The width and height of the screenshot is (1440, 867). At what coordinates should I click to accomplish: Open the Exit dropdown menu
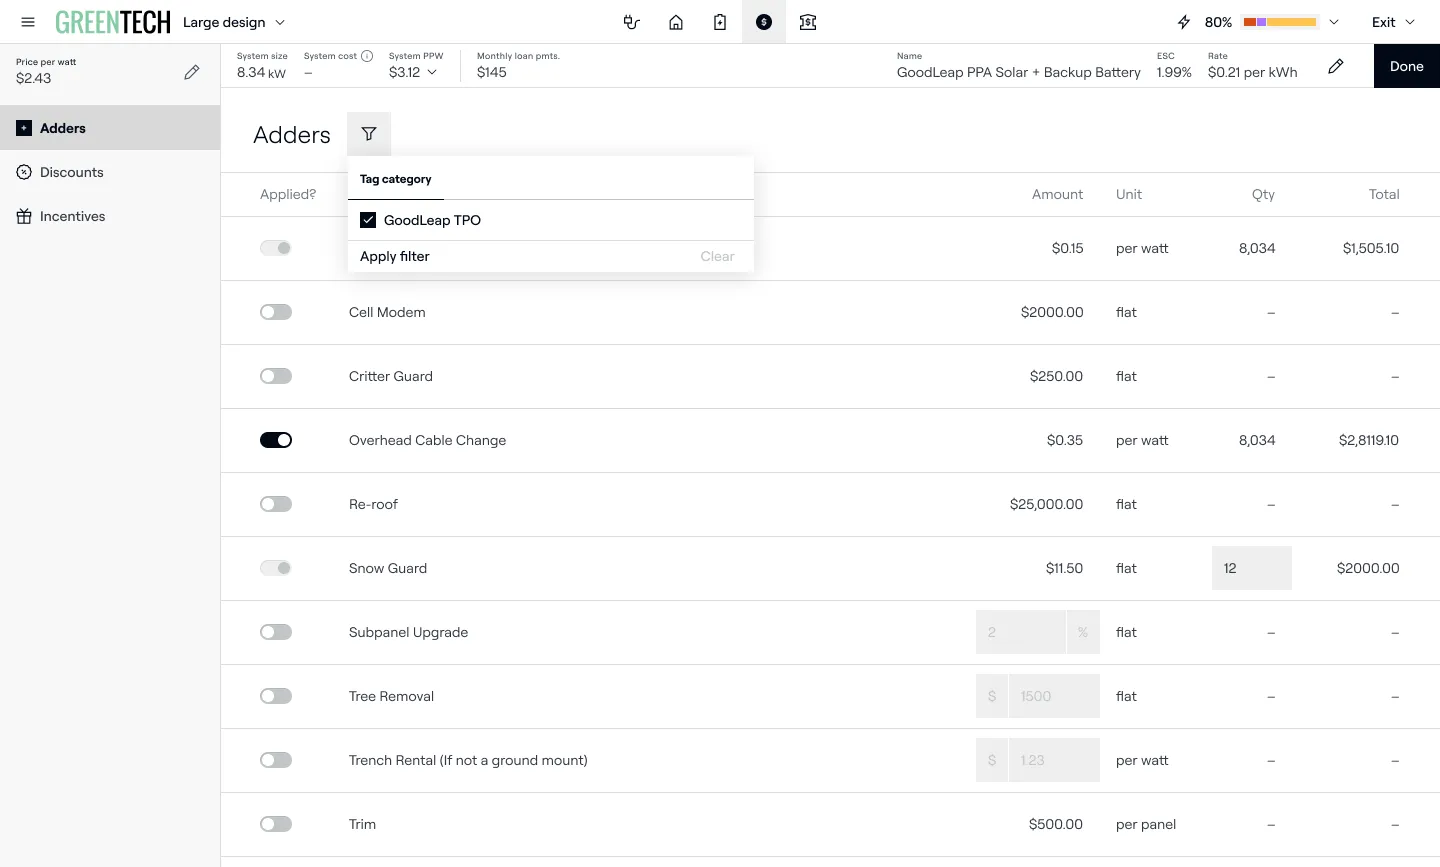pyautogui.click(x=1393, y=21)
